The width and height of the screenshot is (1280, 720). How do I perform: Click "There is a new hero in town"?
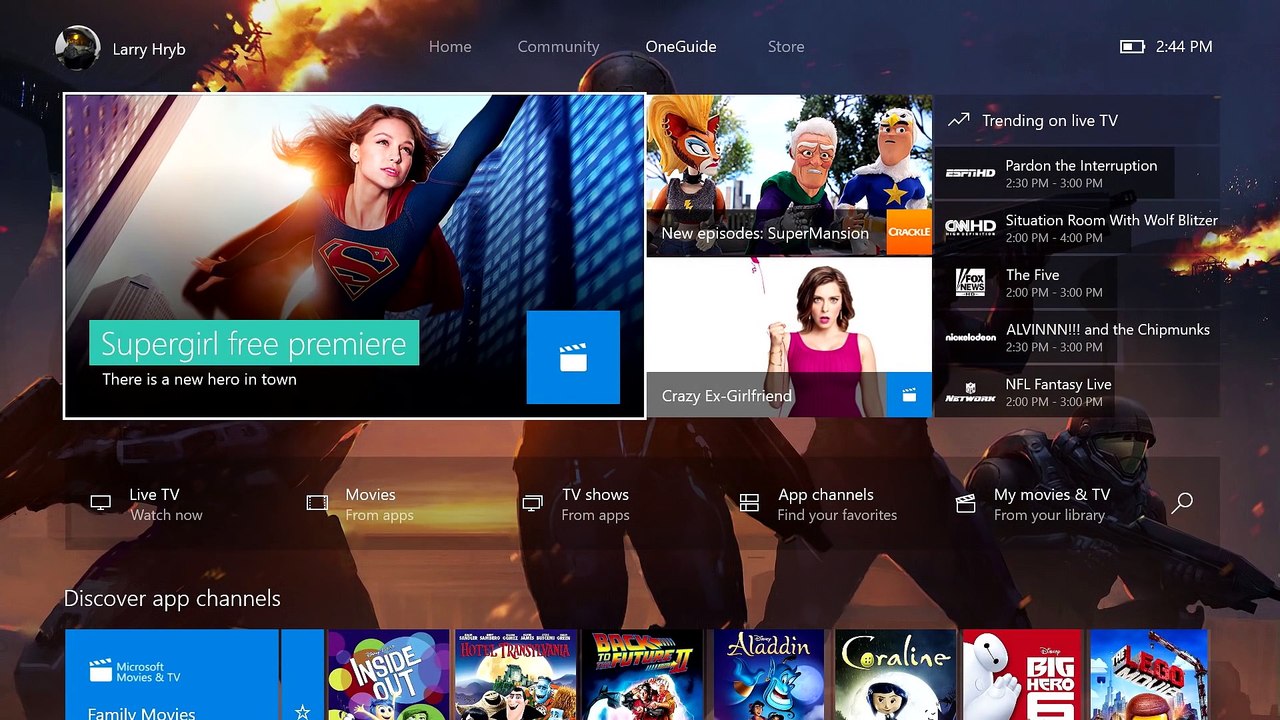click(x=199, y=380)
